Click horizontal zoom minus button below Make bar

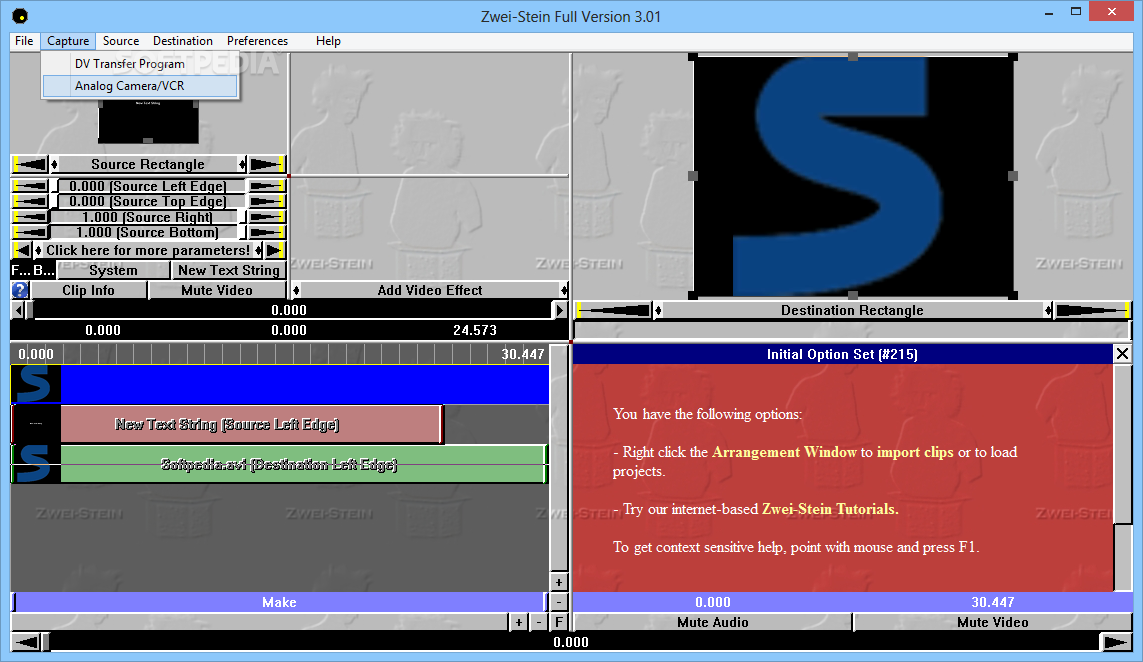539,622
